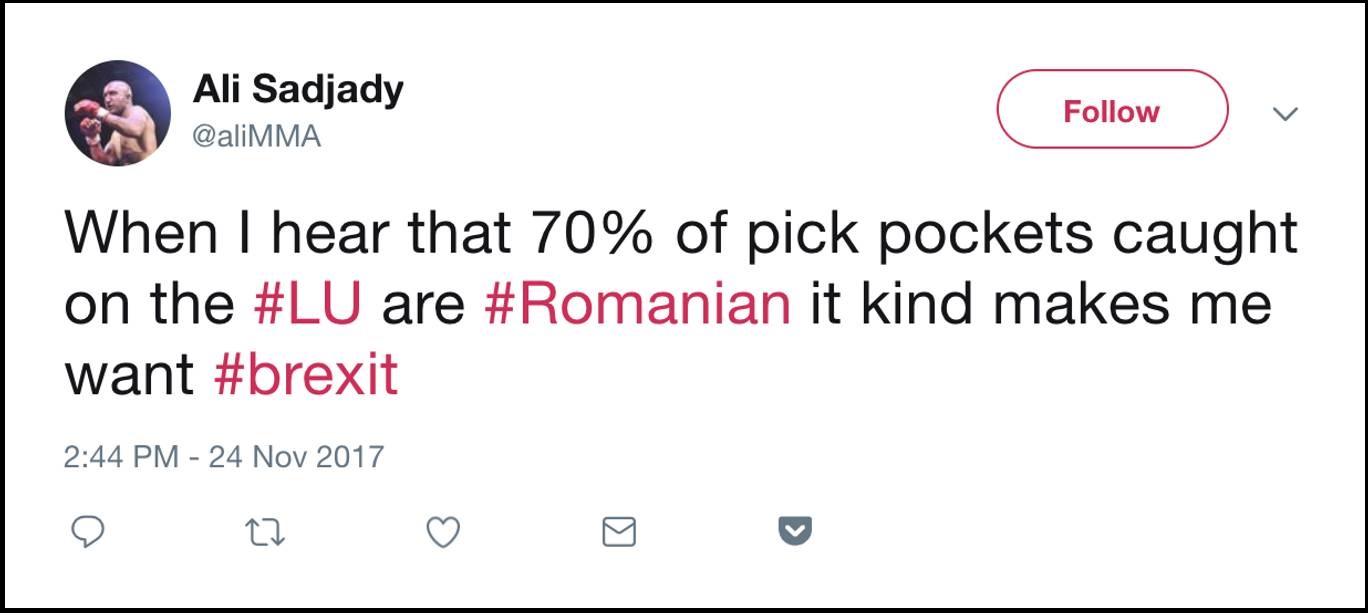This screenshot has height=615, width=1368.
Task: Send tweet via the envelope message icon
Action: [619, 531]
